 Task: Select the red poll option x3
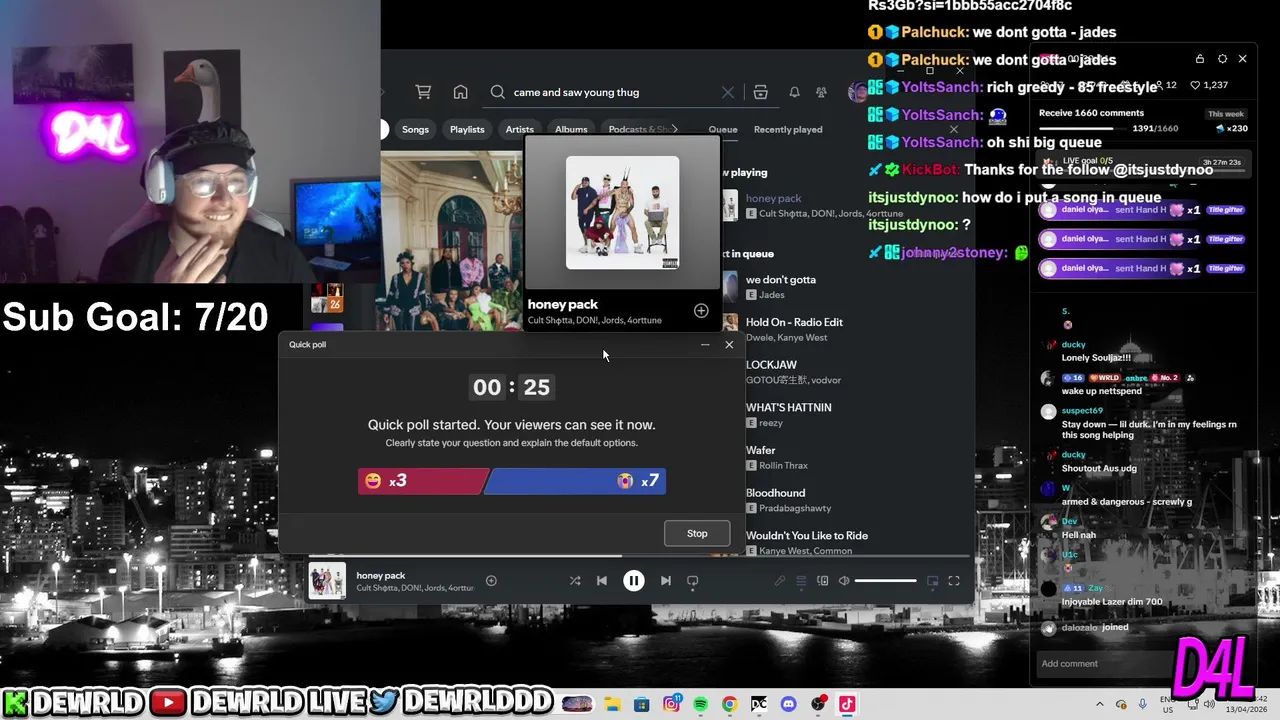[x=423, y=481]
